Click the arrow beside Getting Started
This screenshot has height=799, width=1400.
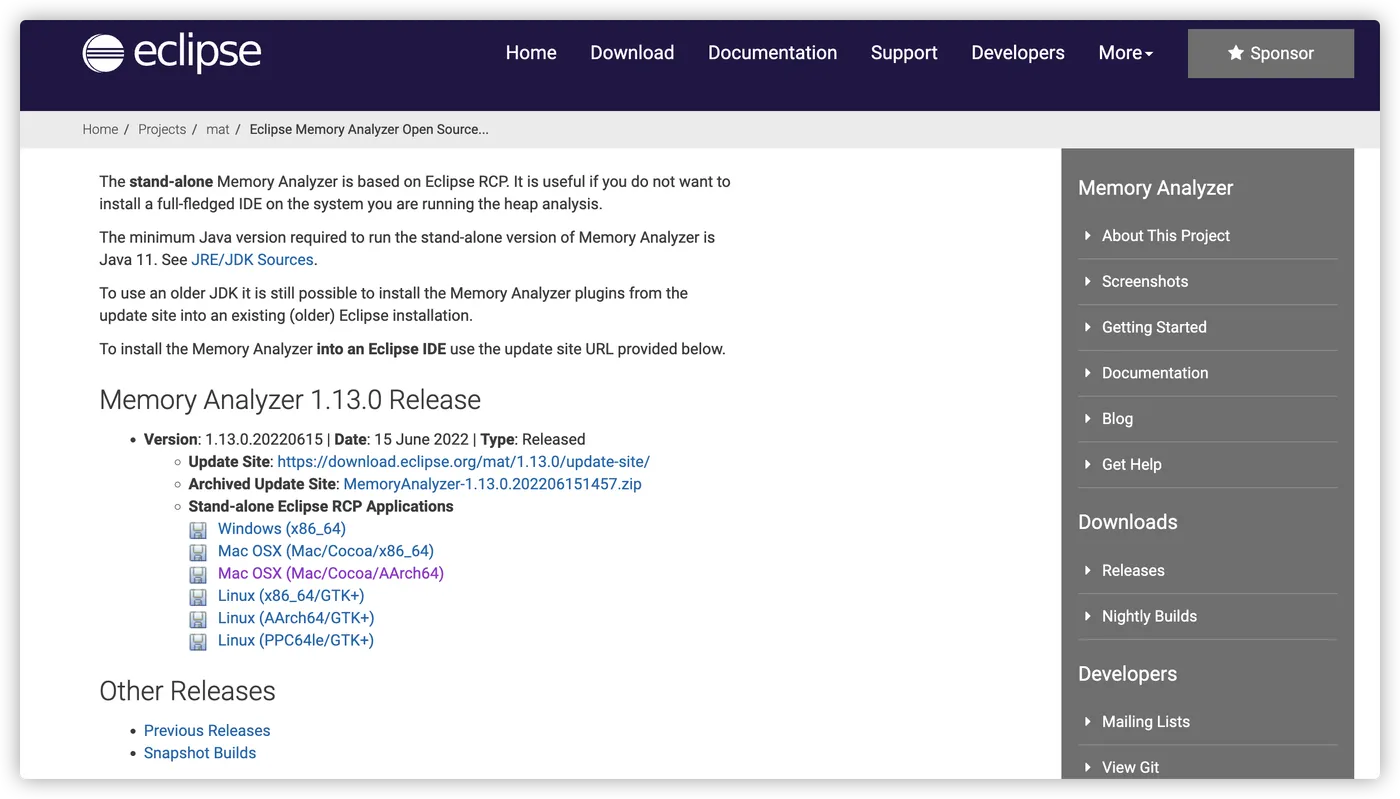tap(1088, 327)
